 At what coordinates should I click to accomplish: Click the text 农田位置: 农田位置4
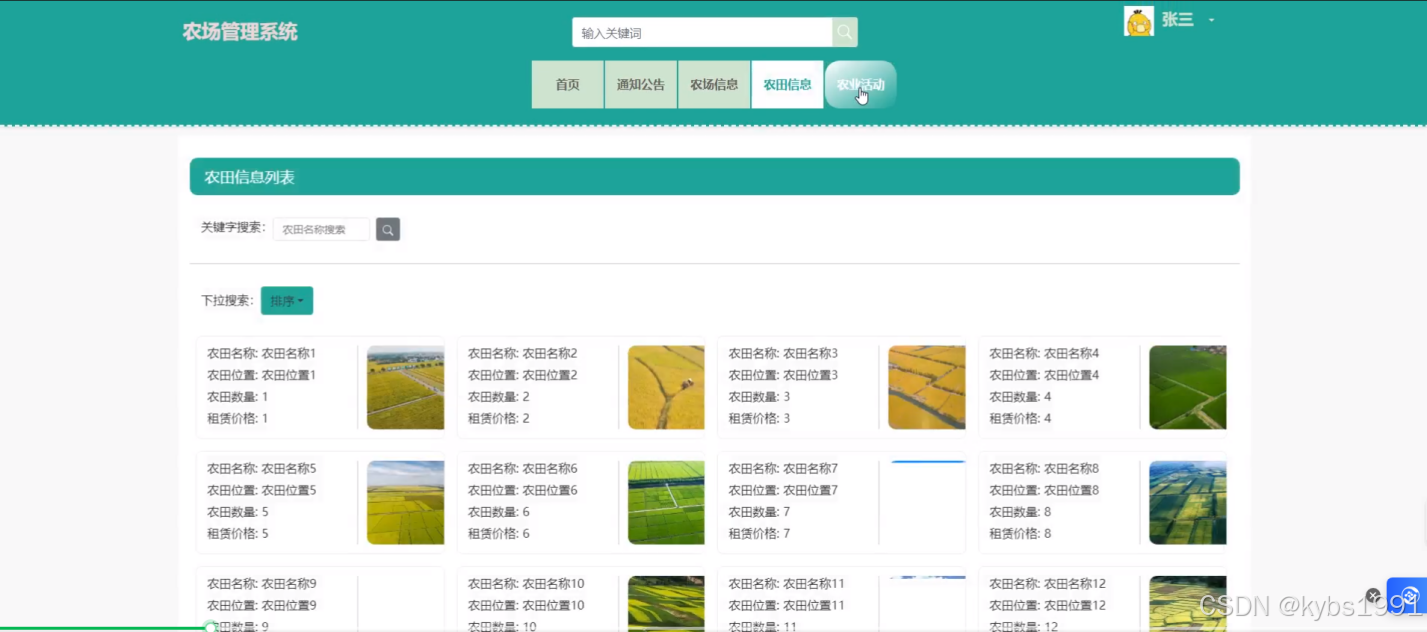click(1044, 375)
